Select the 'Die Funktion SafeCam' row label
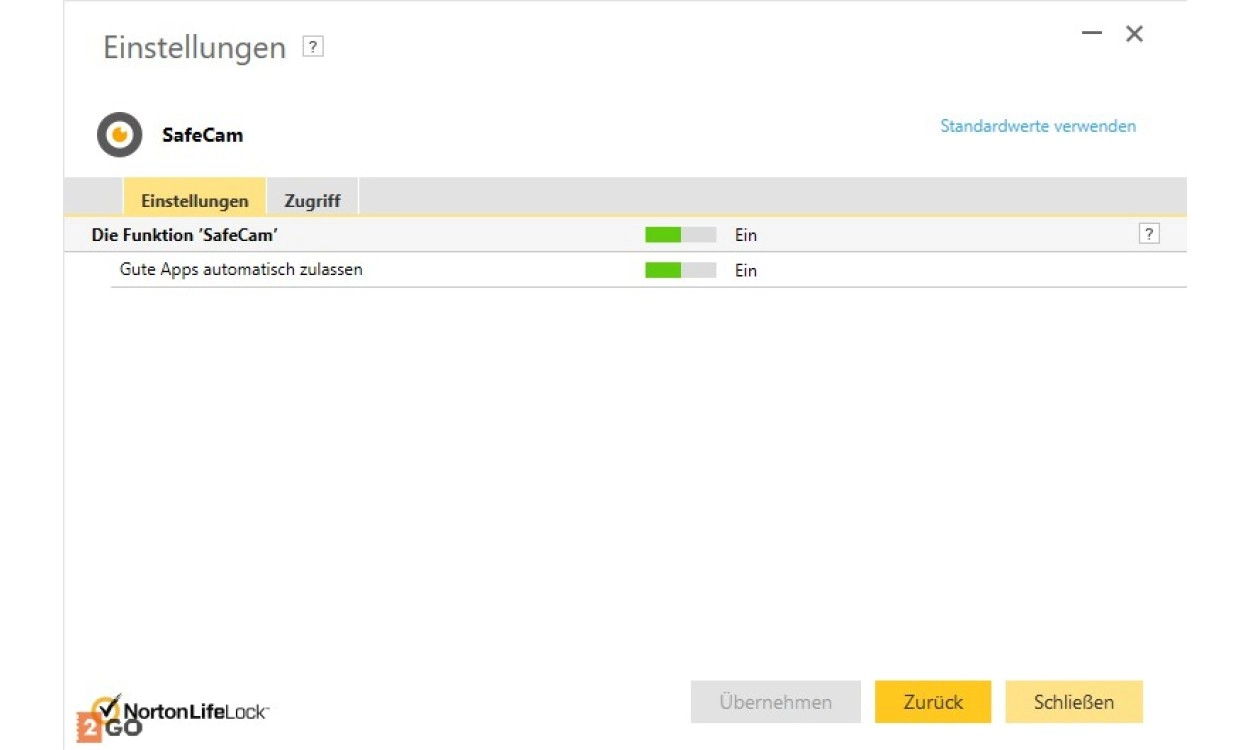 coord(184,235)
